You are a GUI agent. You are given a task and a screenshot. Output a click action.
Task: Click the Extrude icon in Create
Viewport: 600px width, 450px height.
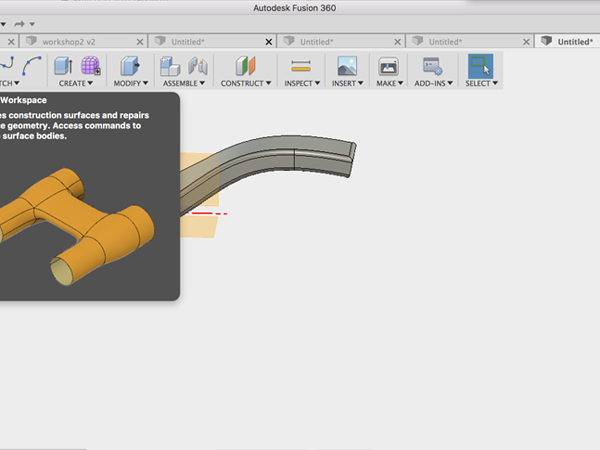[x=63, y=66]
